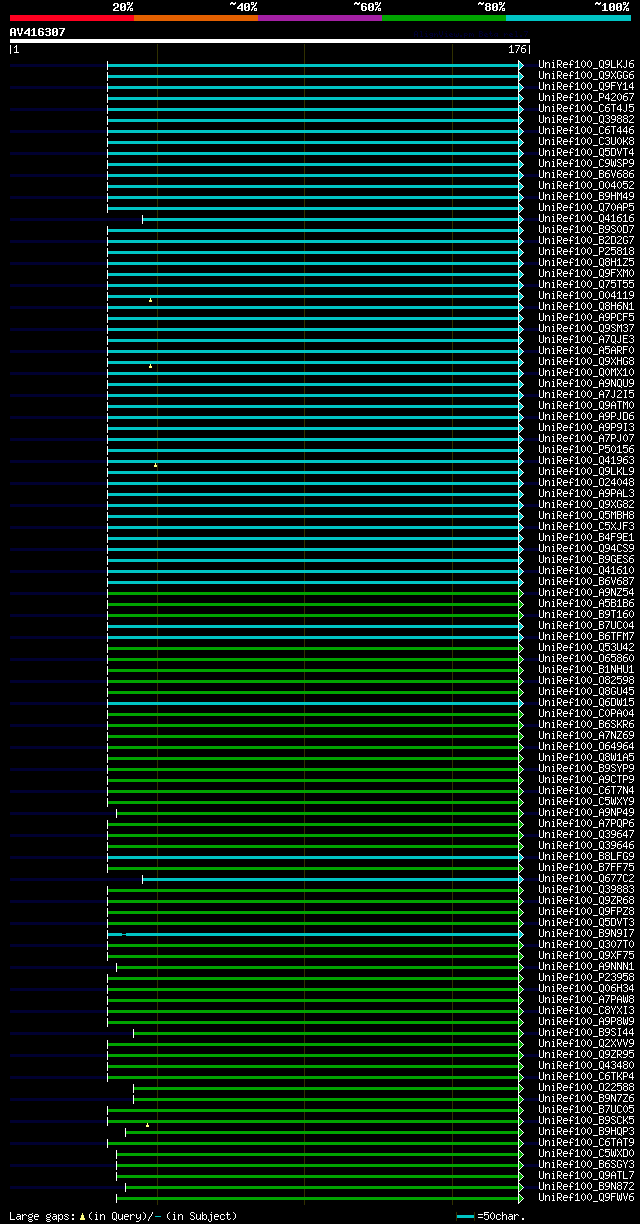The width and height of the screenshot is (640, 1224).
Task: Click the green ~80% identity legend bar
Action: point(443,18)
